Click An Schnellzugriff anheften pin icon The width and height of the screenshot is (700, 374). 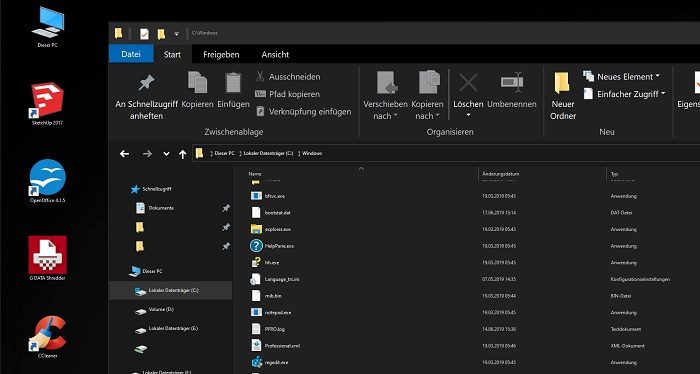click(146, 83)
